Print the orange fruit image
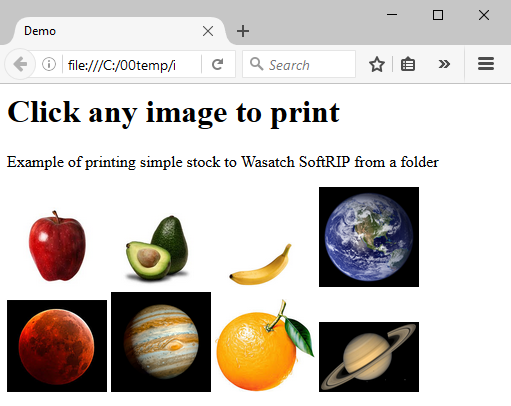 (x=265, y=345)
